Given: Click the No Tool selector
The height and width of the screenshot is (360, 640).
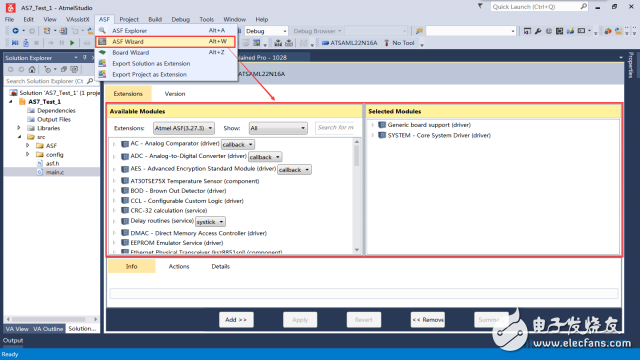Looking at the screenshot, I should click(x=399, y=43).
